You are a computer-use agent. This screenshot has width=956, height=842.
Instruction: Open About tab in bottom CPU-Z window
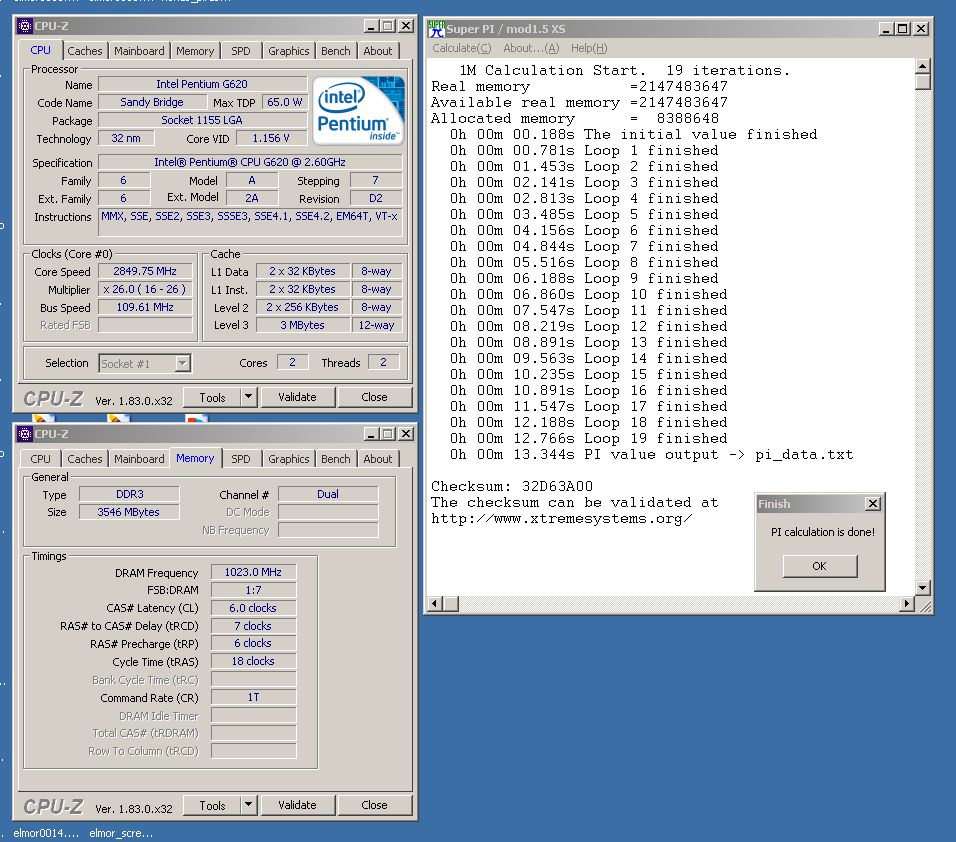[378, 459]
